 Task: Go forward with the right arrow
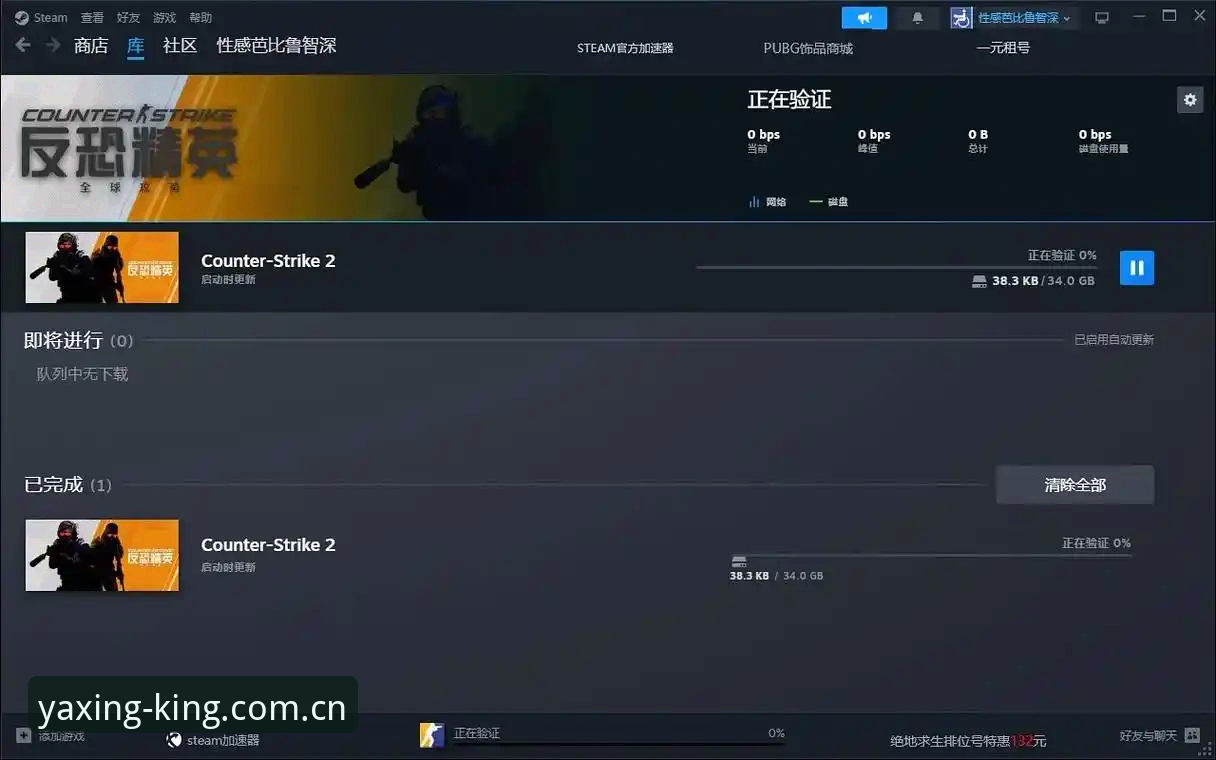[x=52, y=45]
